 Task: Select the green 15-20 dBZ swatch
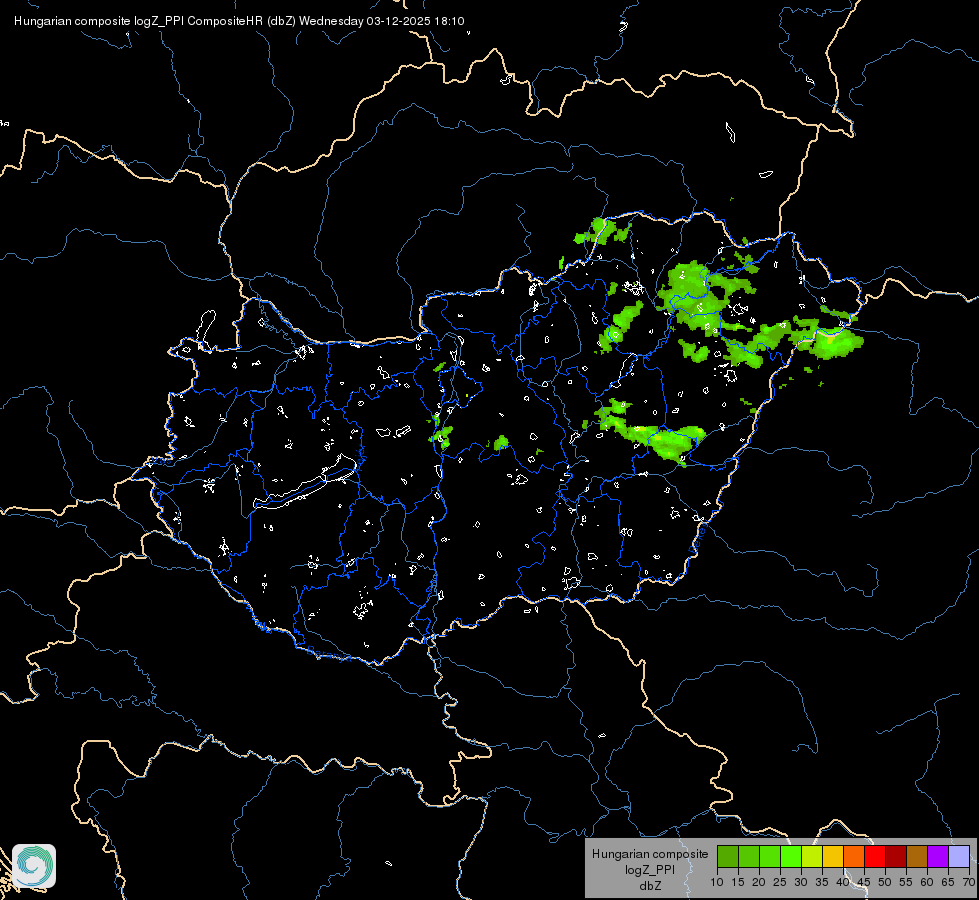pos(749,857)
